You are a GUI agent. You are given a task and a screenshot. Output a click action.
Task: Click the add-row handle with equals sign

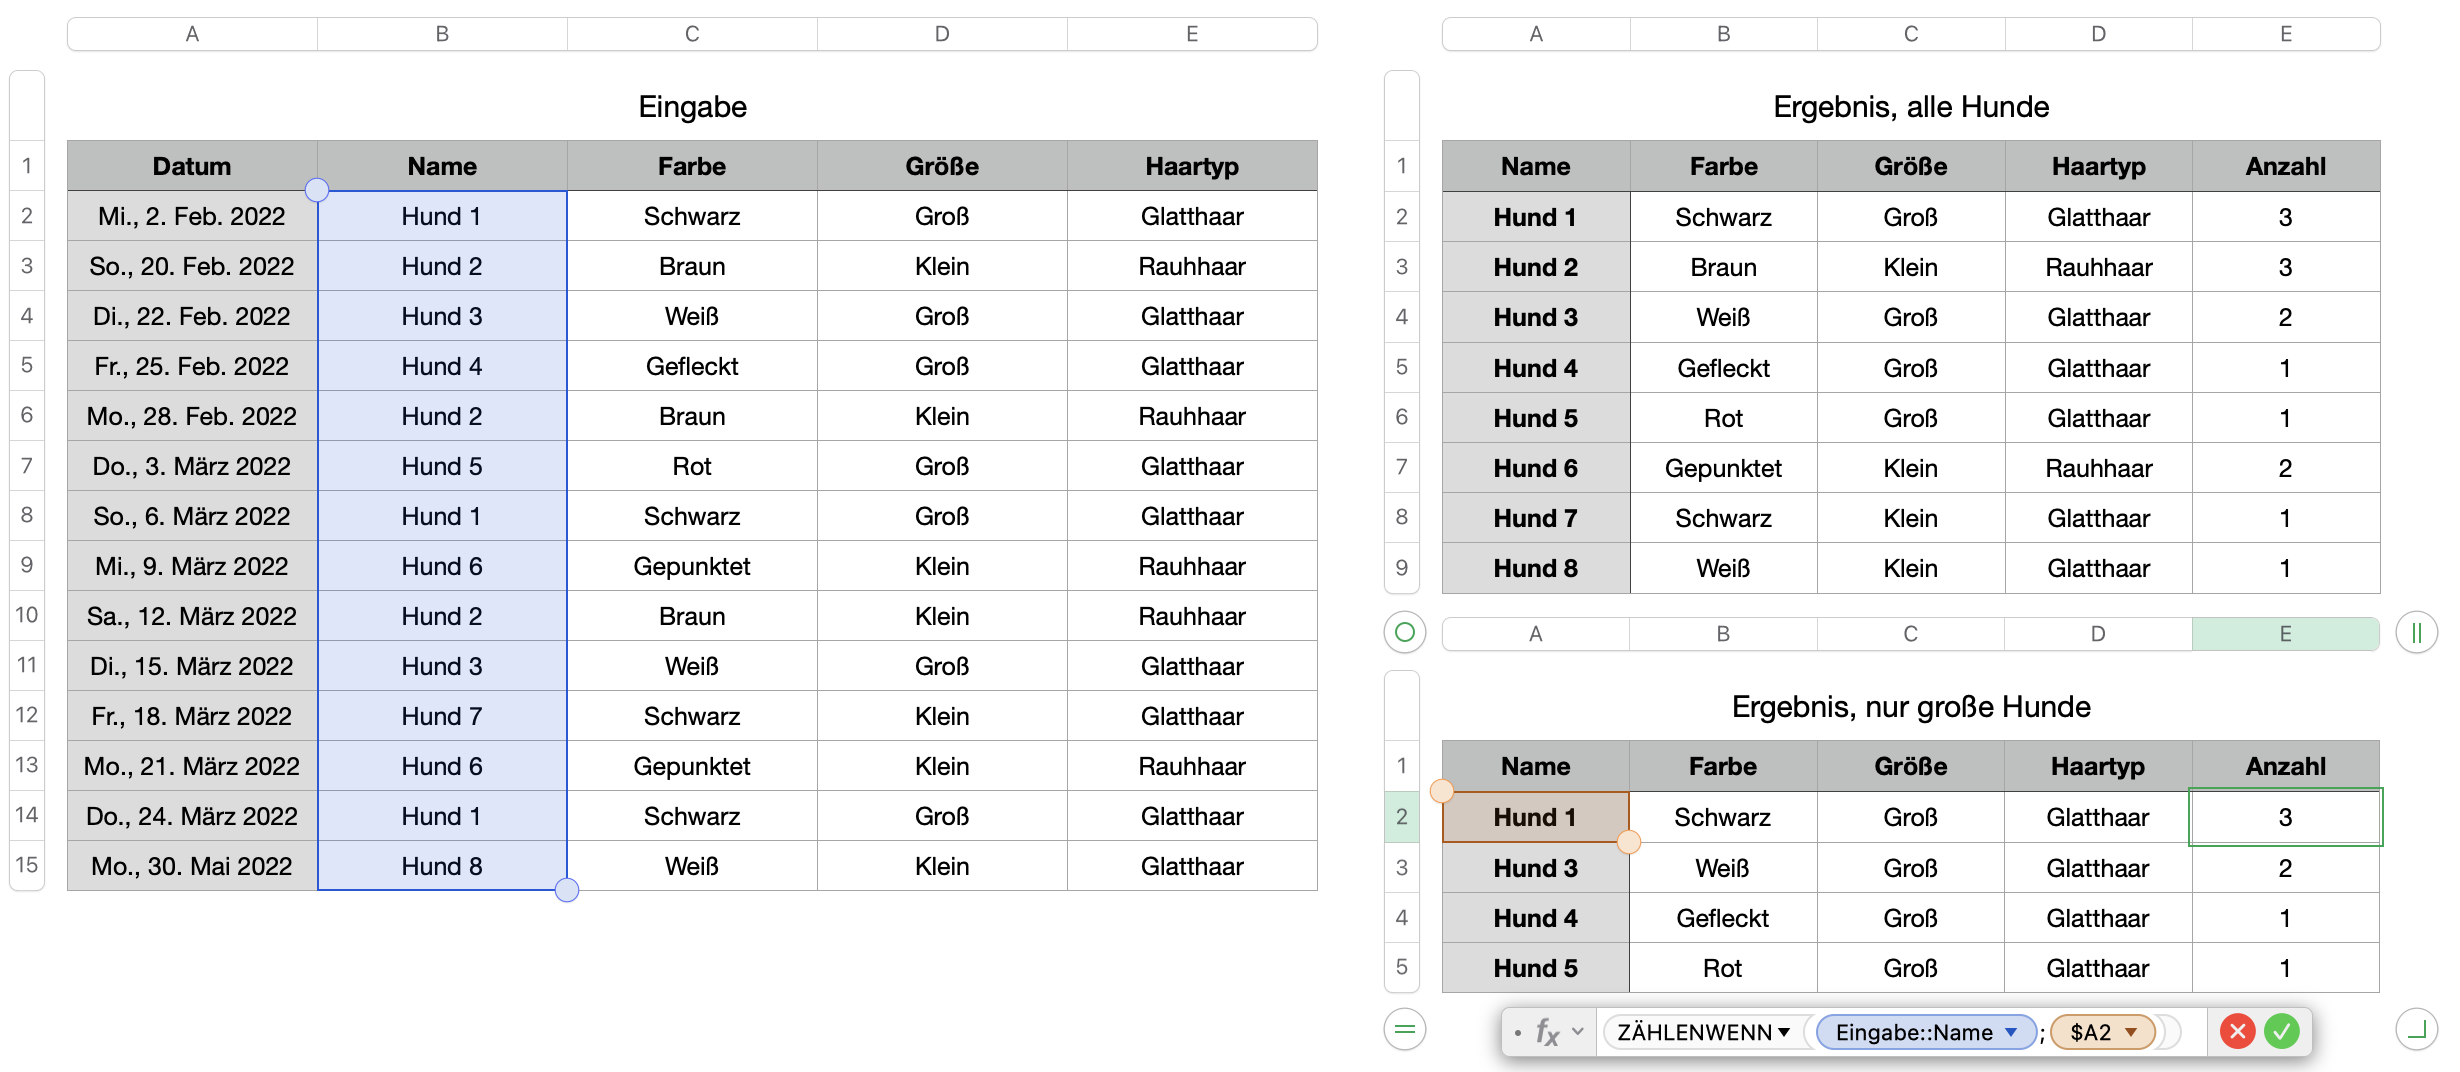(x=1404, y=1029)
